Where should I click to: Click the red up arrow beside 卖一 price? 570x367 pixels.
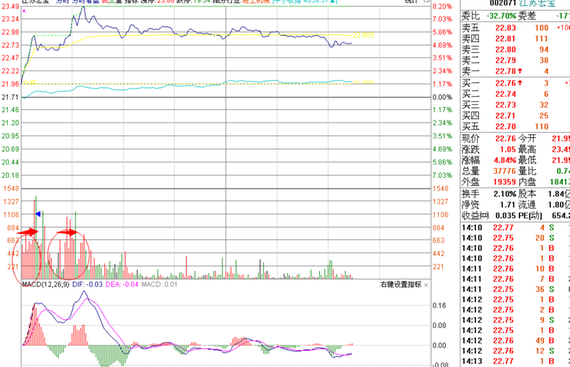pos(520,71)
